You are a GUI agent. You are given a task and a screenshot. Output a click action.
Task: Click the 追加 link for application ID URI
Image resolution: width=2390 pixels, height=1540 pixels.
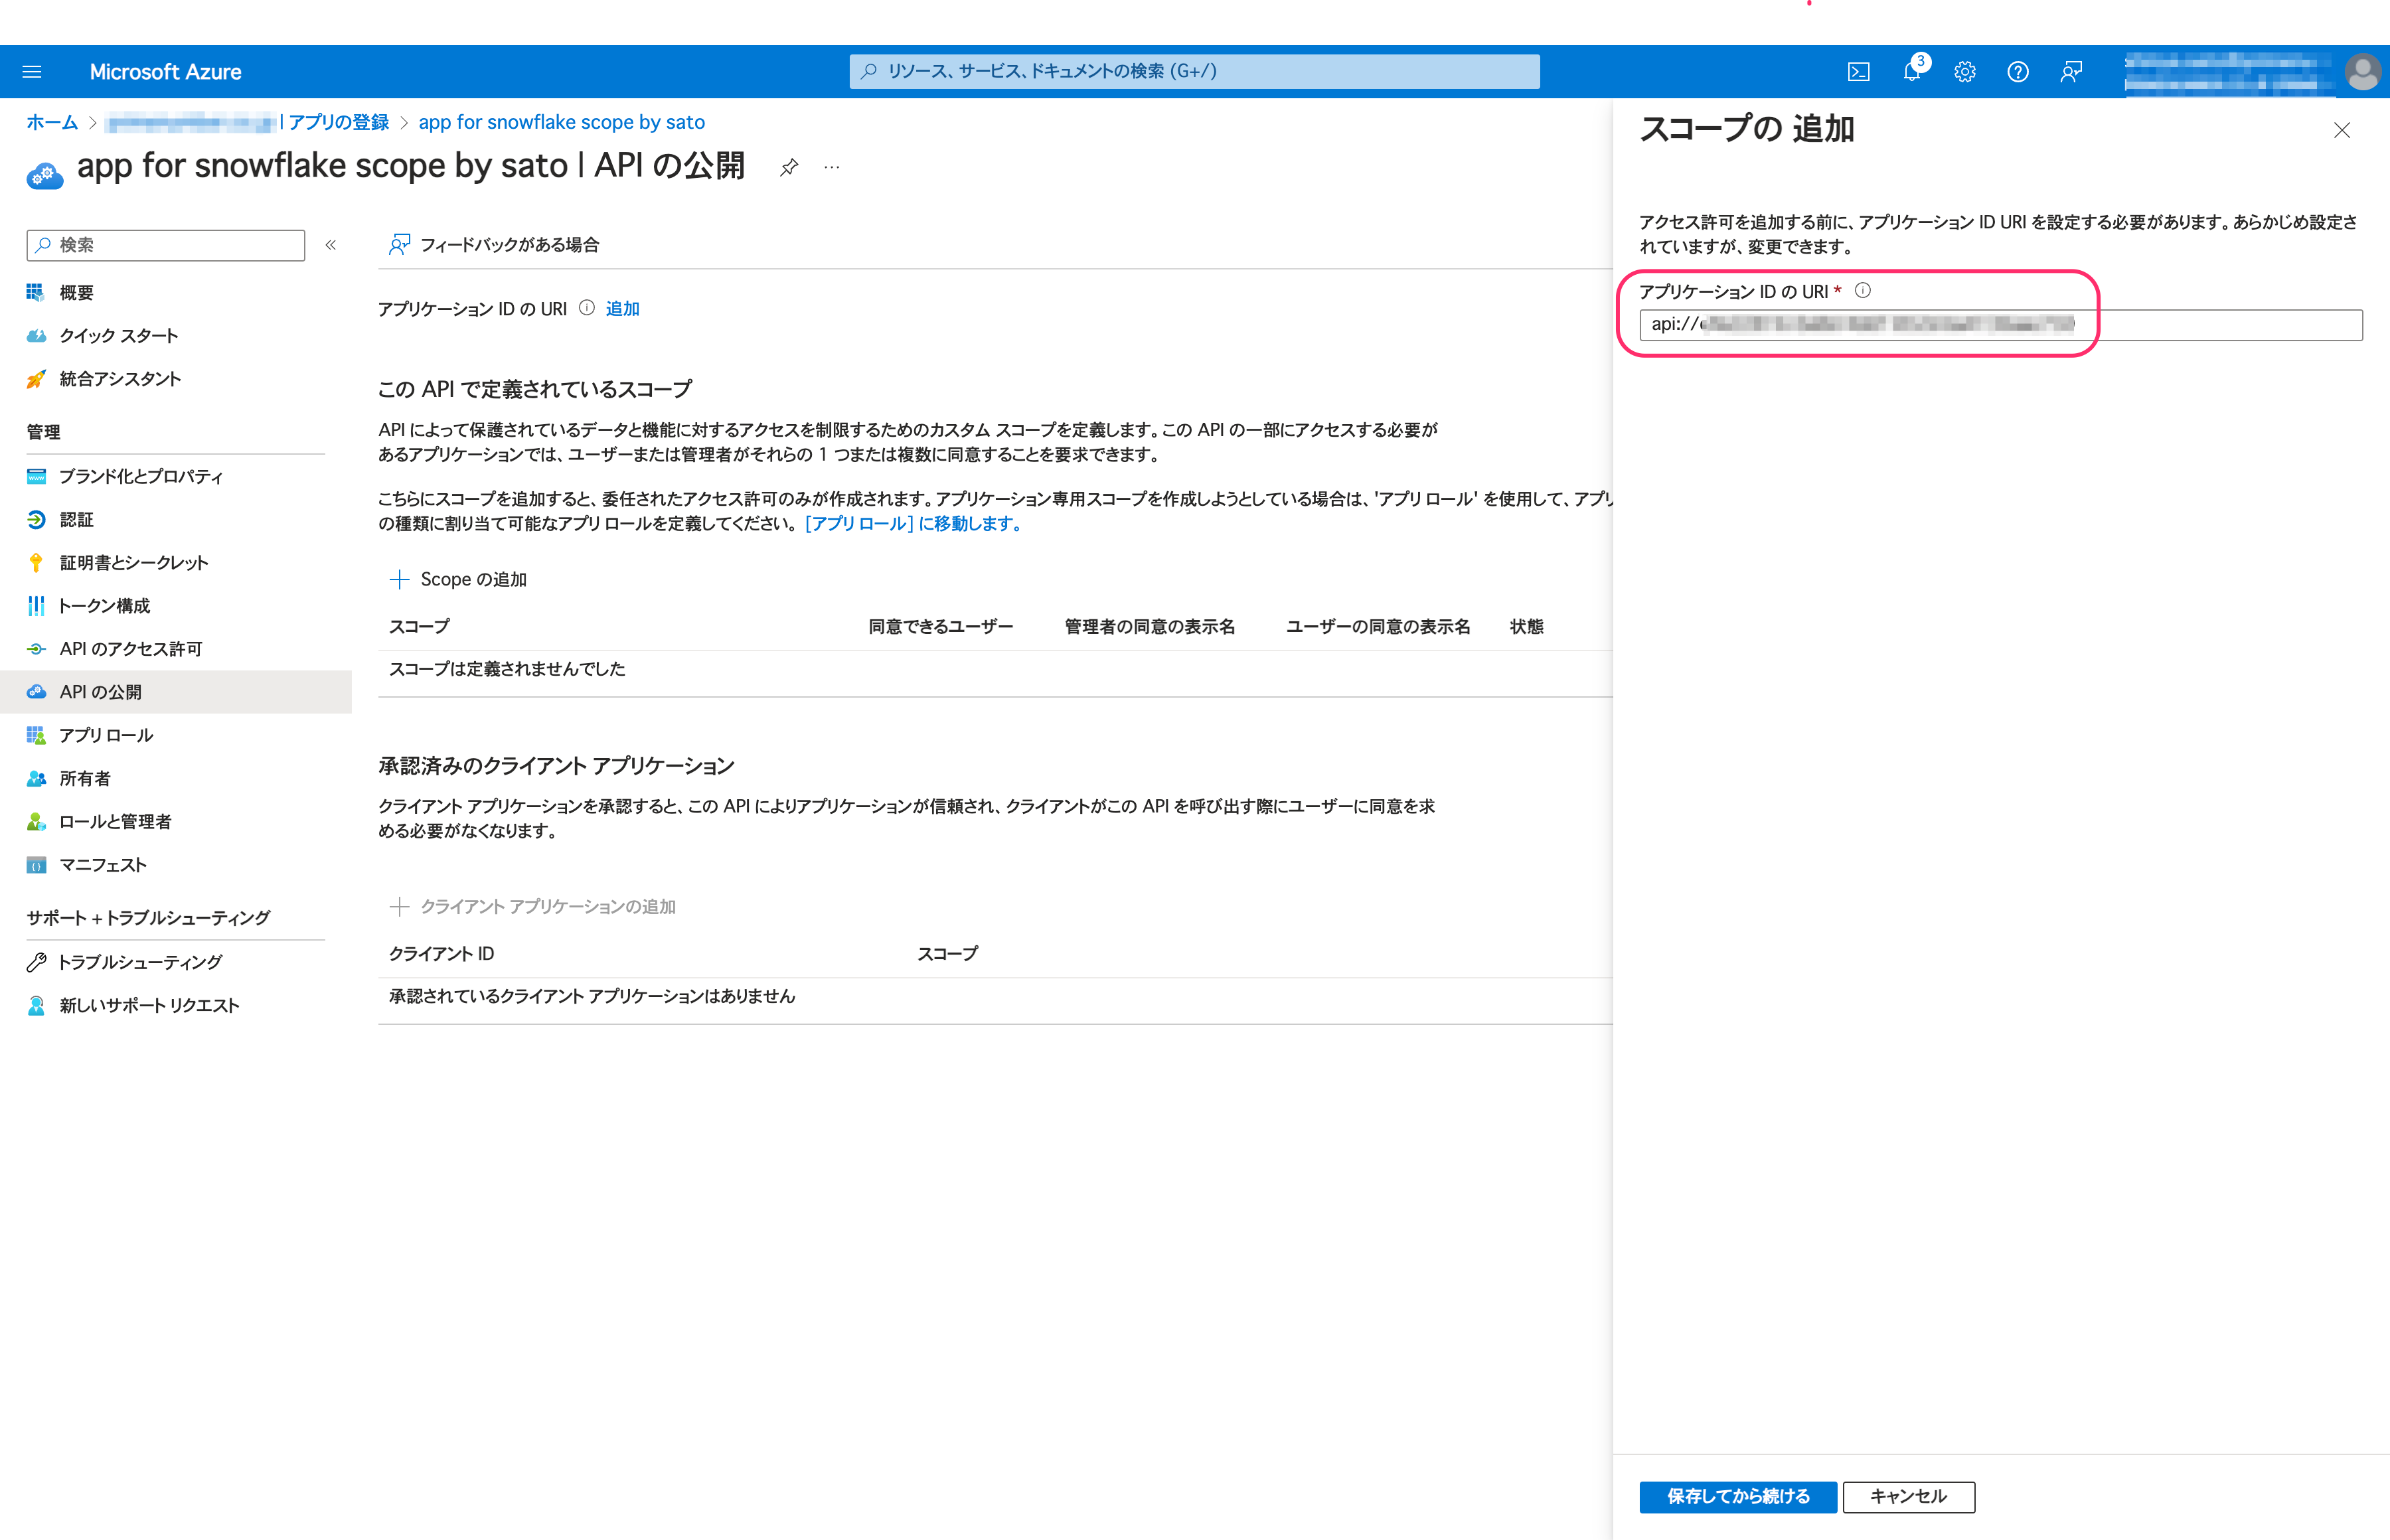tap(622, 309)
